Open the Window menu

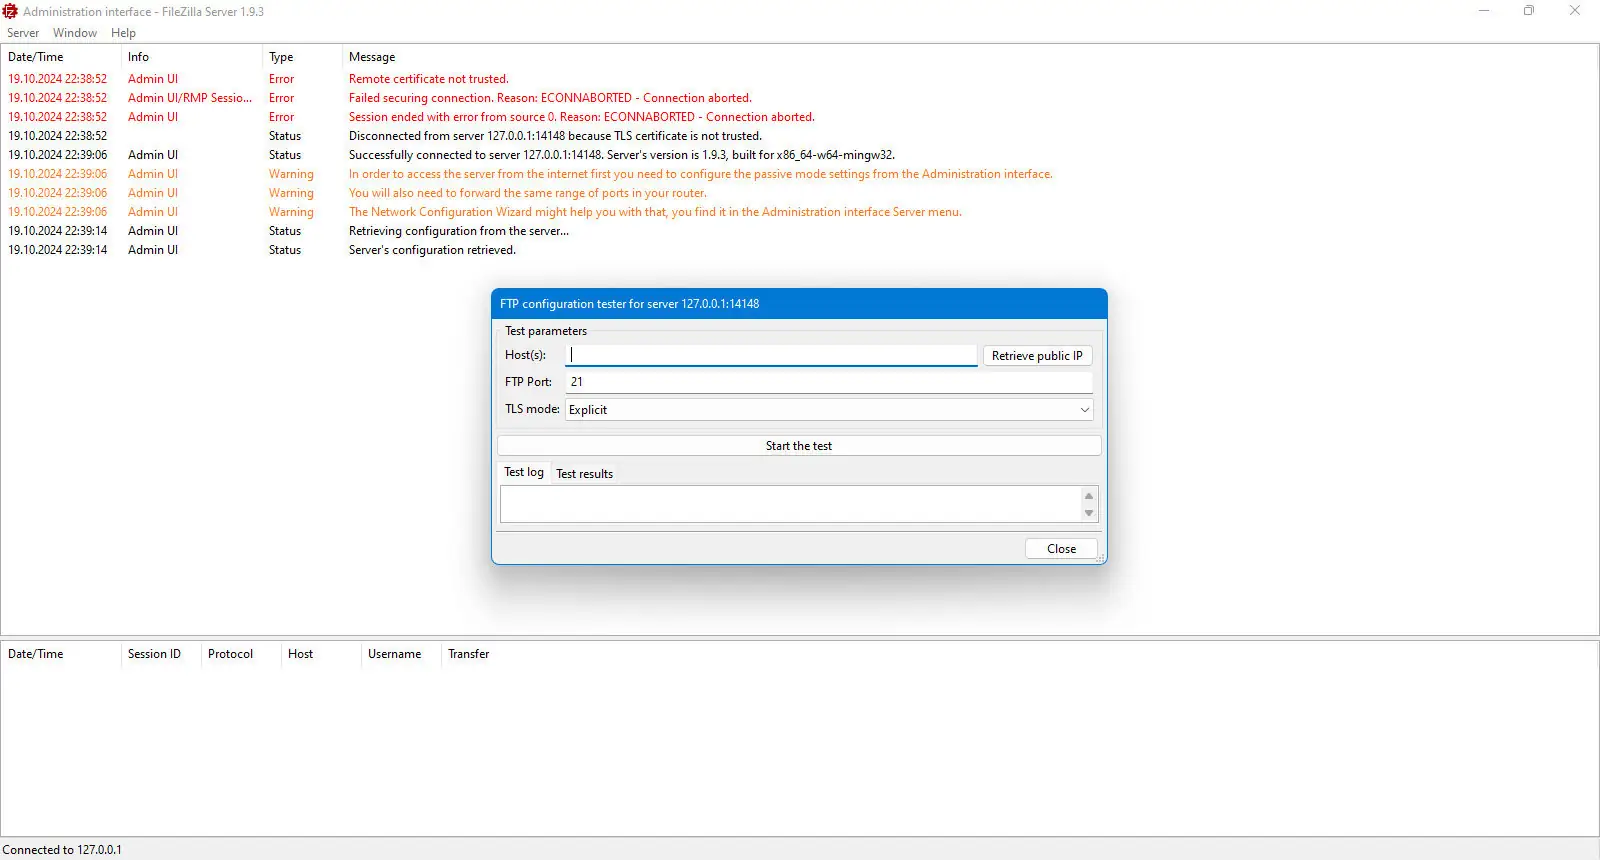[75, 33]
